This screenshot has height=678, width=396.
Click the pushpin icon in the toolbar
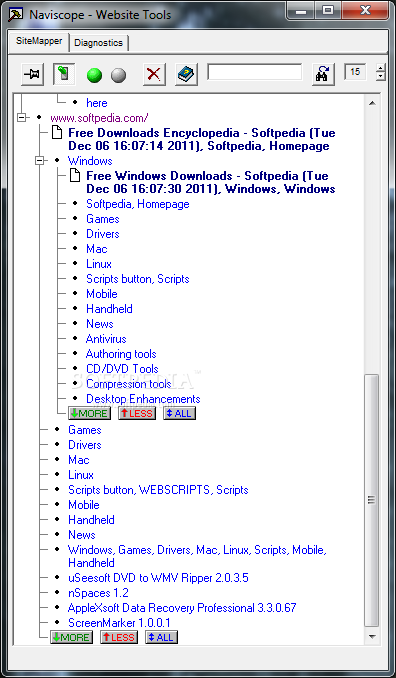point(32,74)
